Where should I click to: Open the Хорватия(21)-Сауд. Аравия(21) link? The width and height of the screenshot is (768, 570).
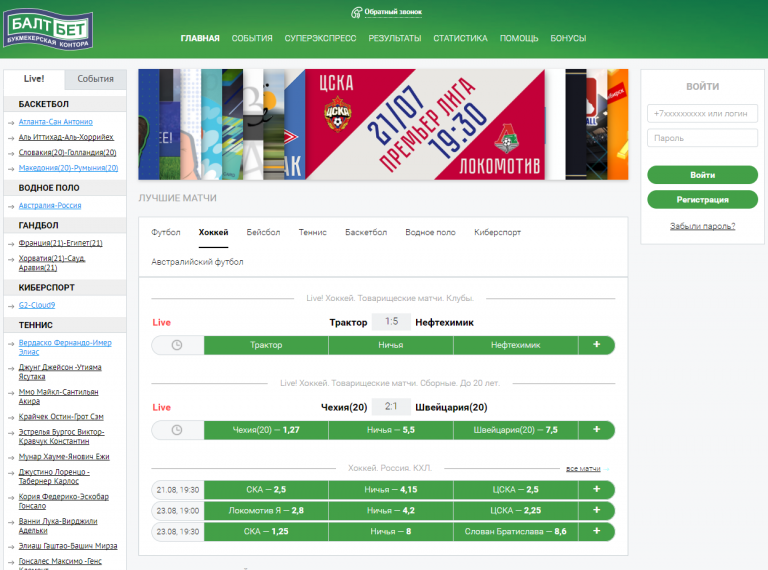pyautogui.click(x=52, y=263)
